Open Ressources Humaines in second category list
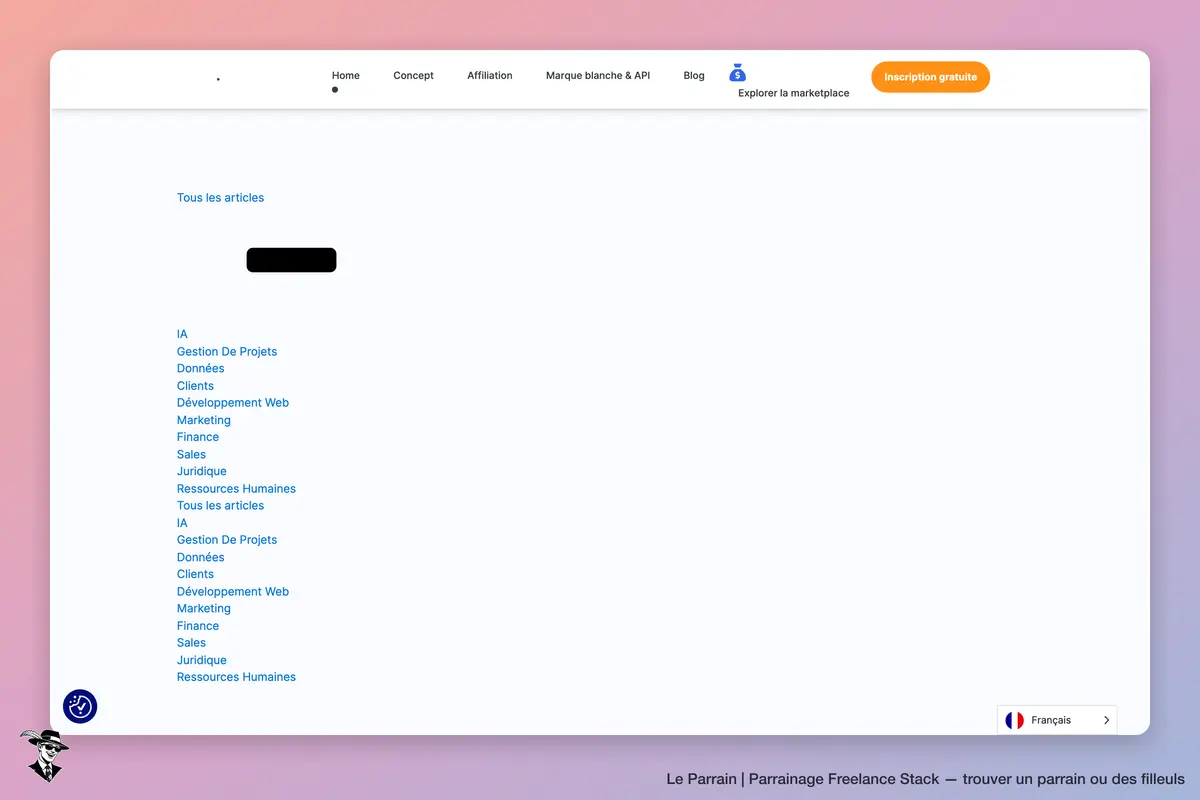The height and width of the screenshot is (800, 1200). pos(236,677)
